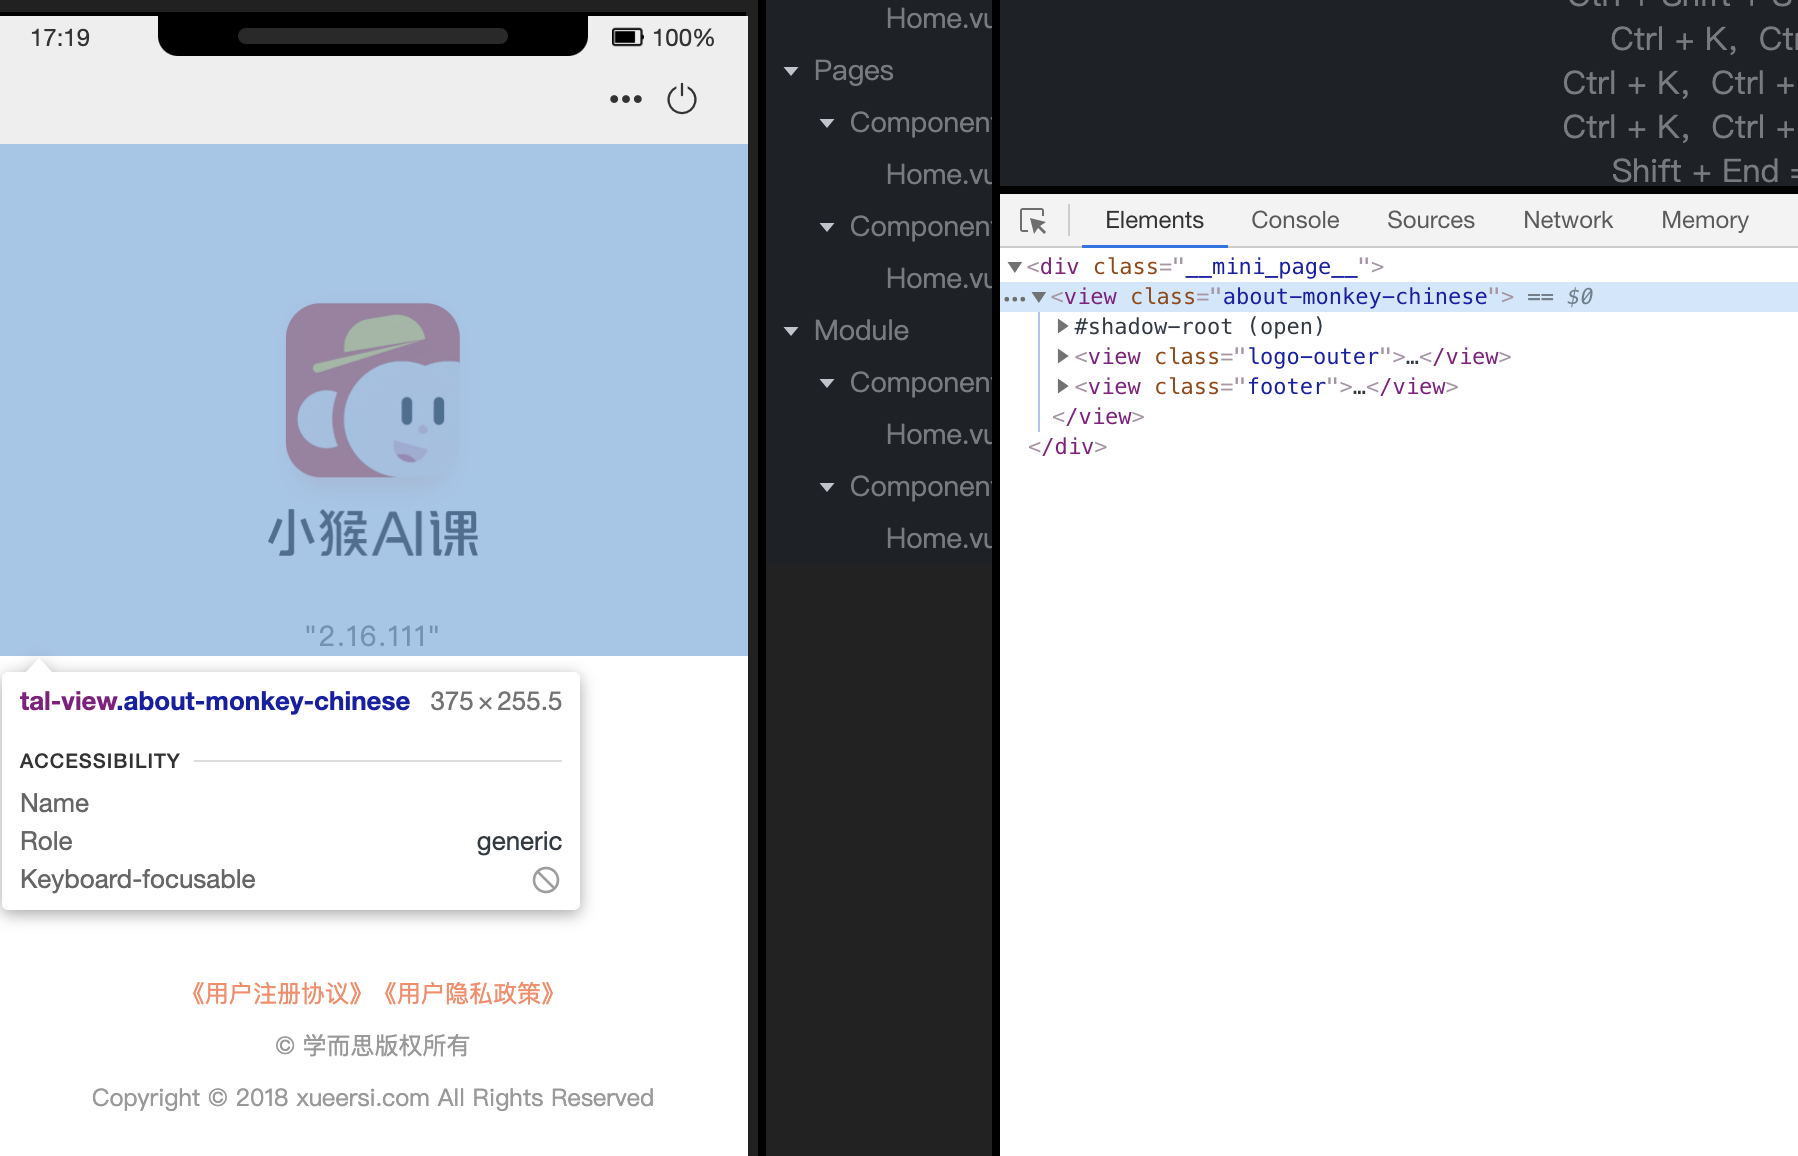Click the Name row in the accessibility tooltip

[x=291, y=803]
